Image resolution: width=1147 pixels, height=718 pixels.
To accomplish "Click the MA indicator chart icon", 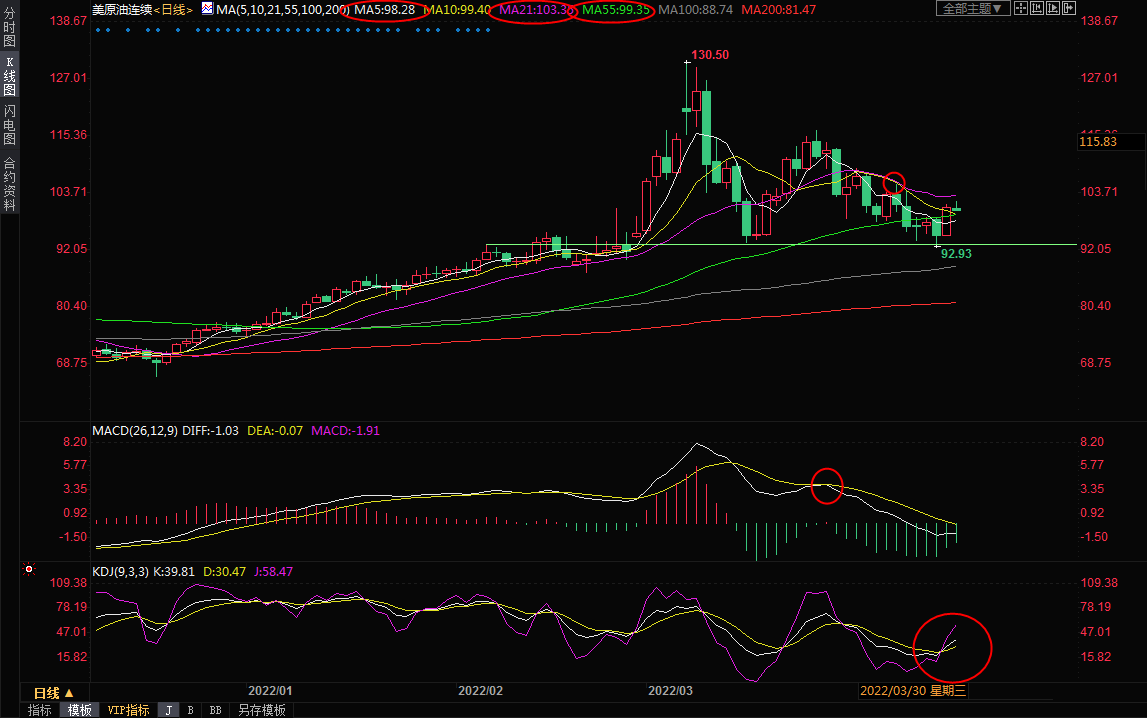I will (207, 9).
